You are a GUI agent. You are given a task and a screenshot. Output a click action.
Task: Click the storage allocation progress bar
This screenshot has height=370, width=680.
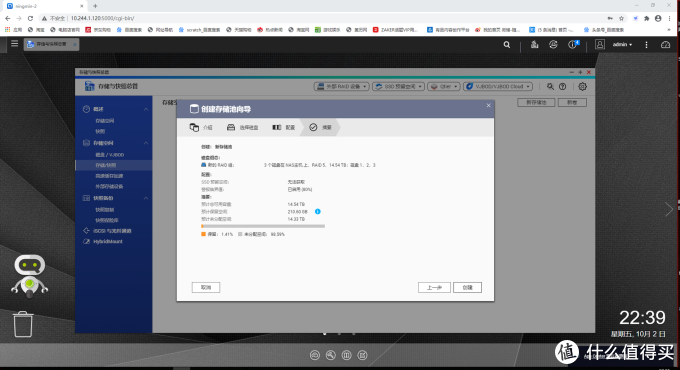pos(263,226)
